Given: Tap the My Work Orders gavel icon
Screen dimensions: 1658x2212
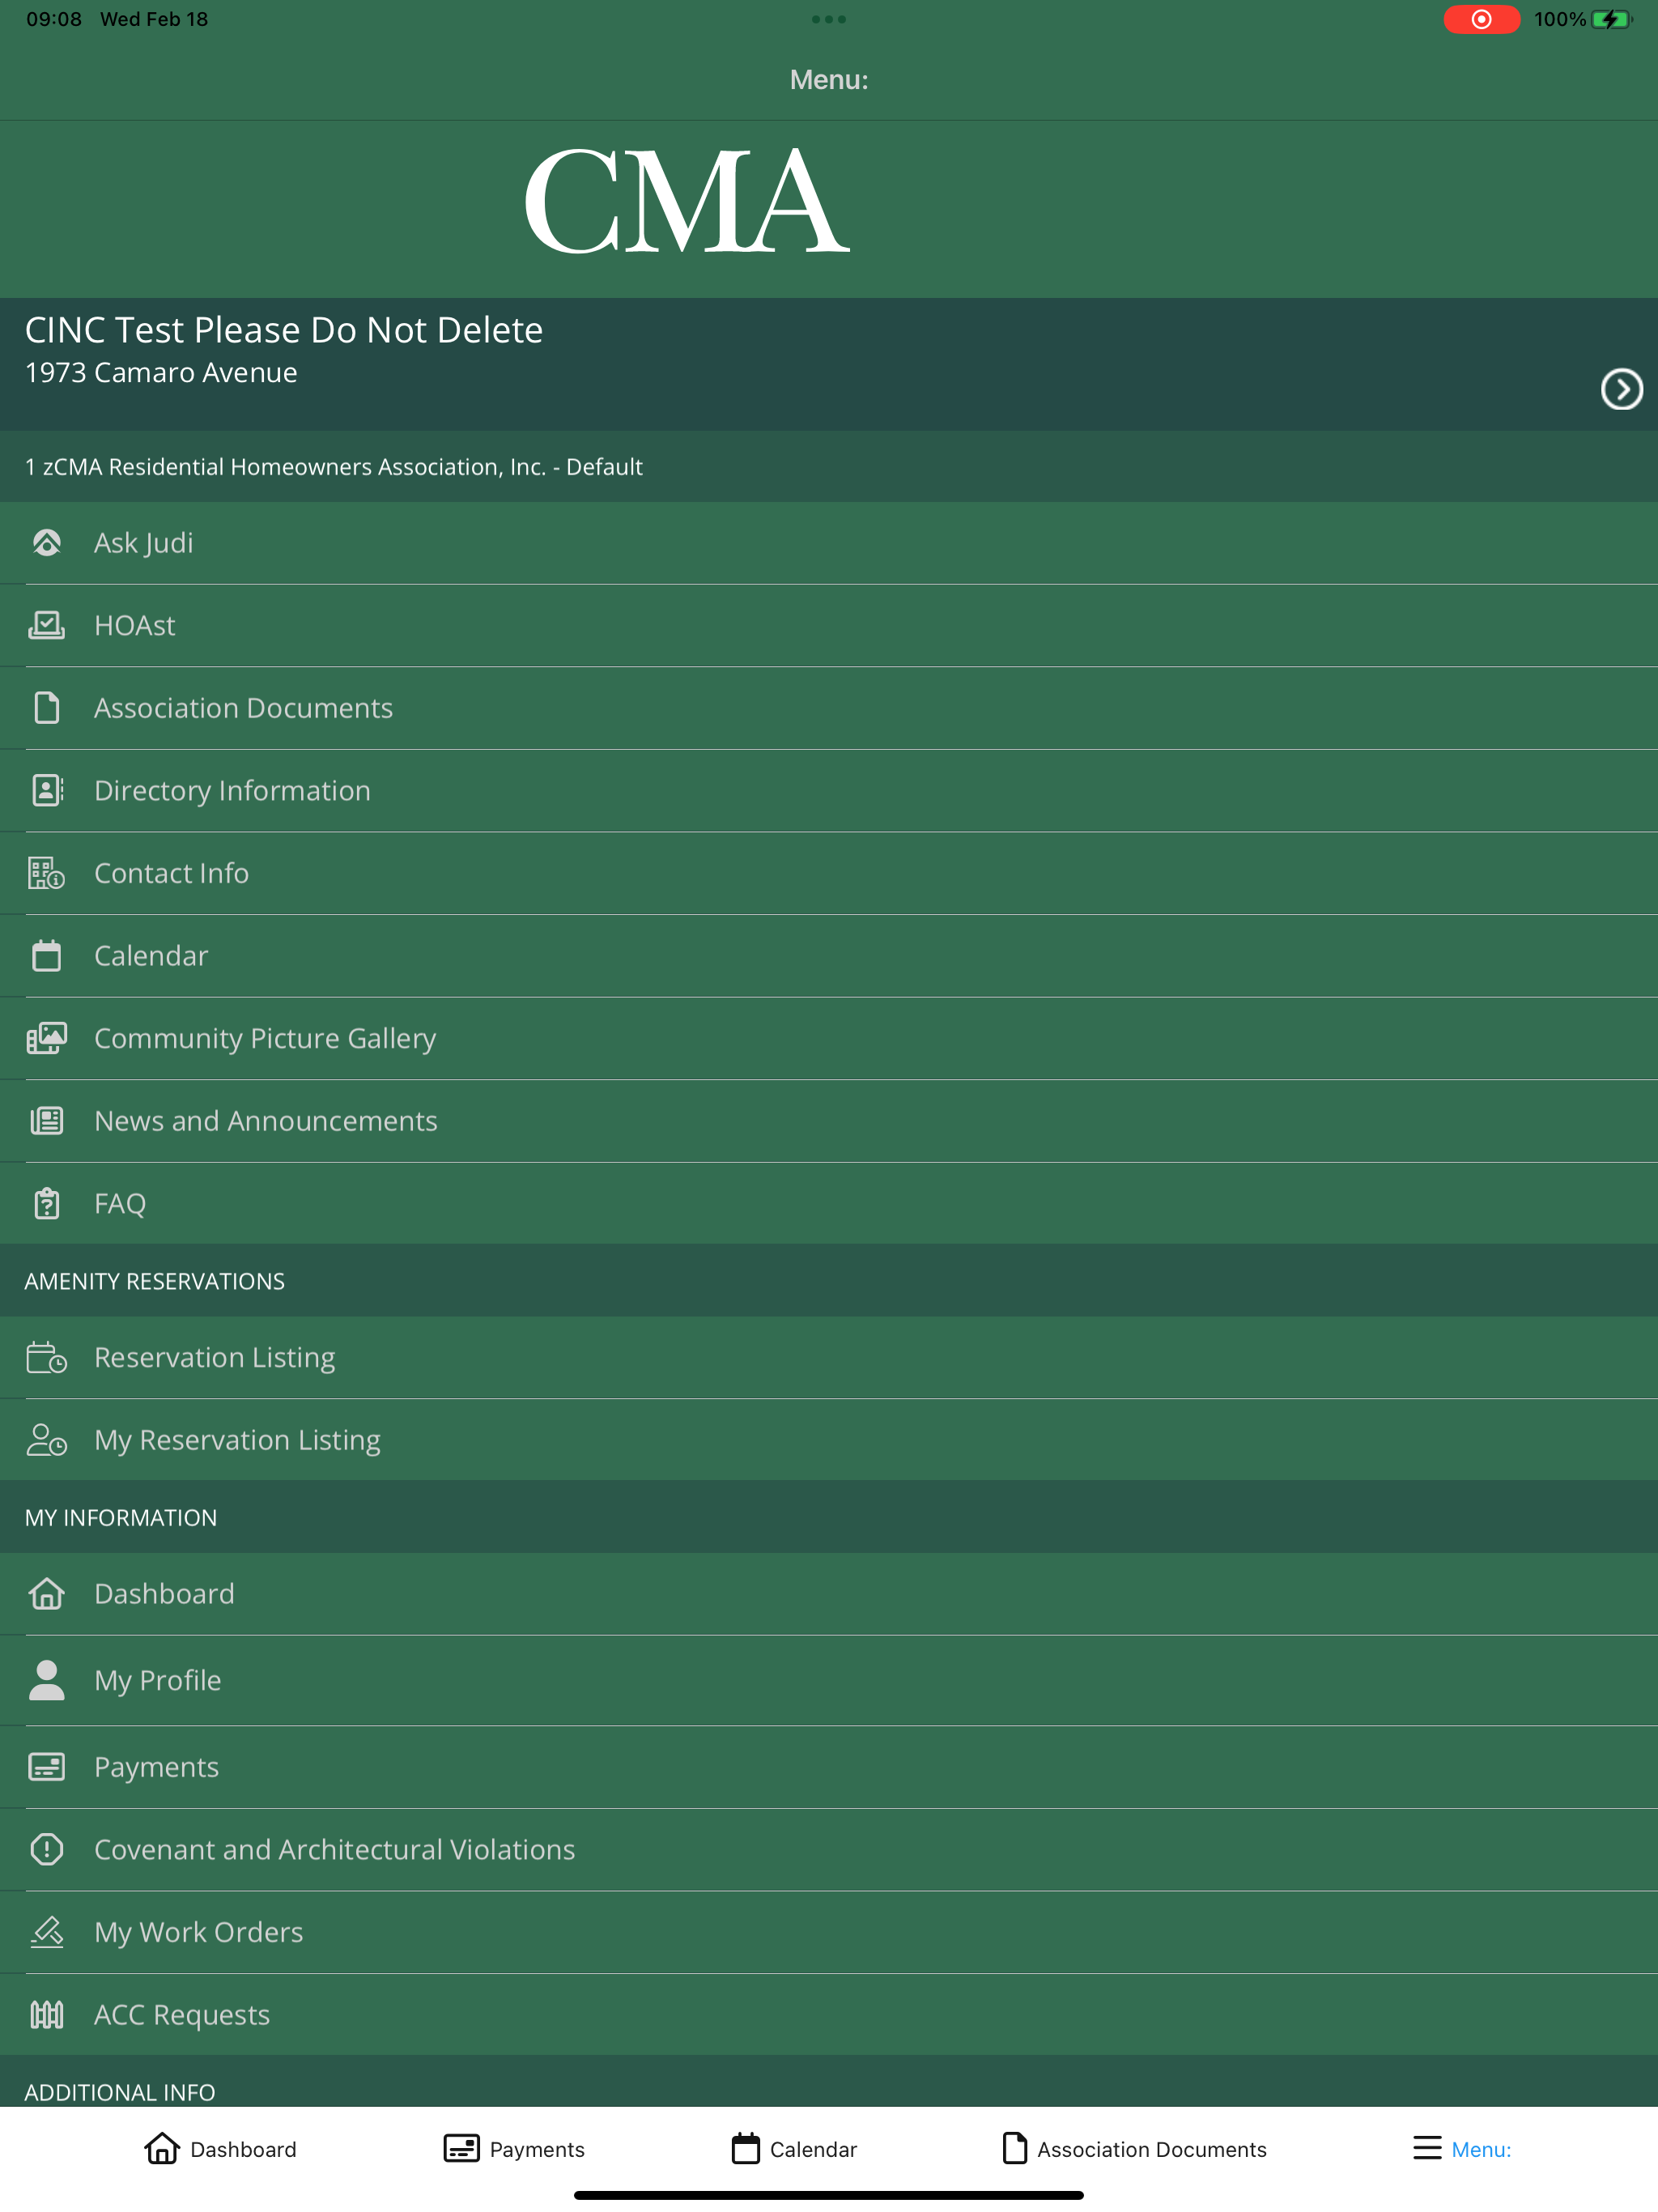Looking at the screenshot, I should click(47, 1932).
